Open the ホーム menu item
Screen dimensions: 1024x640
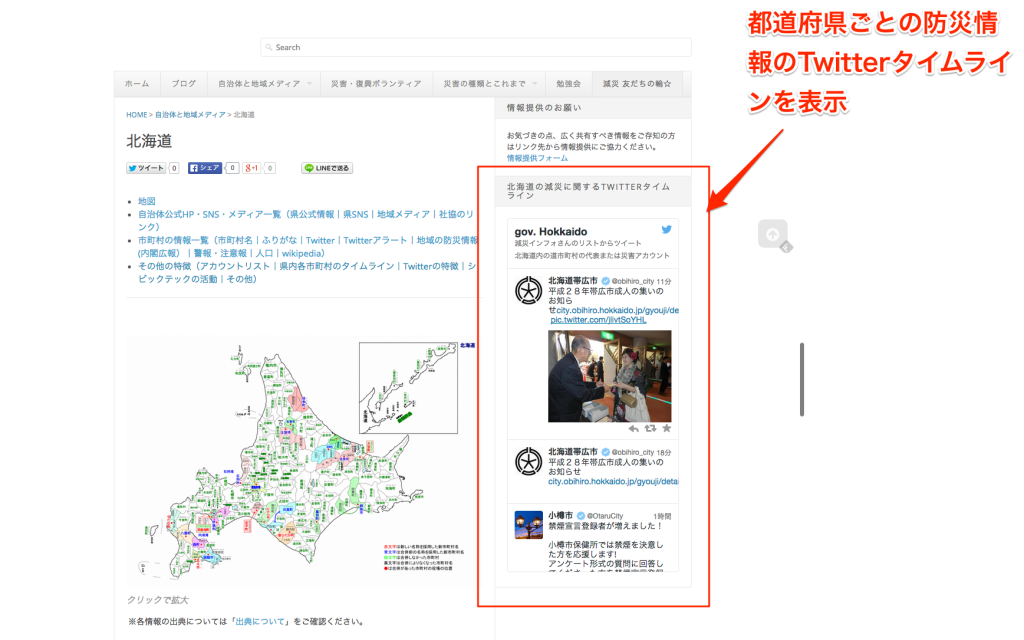point(137,84)
